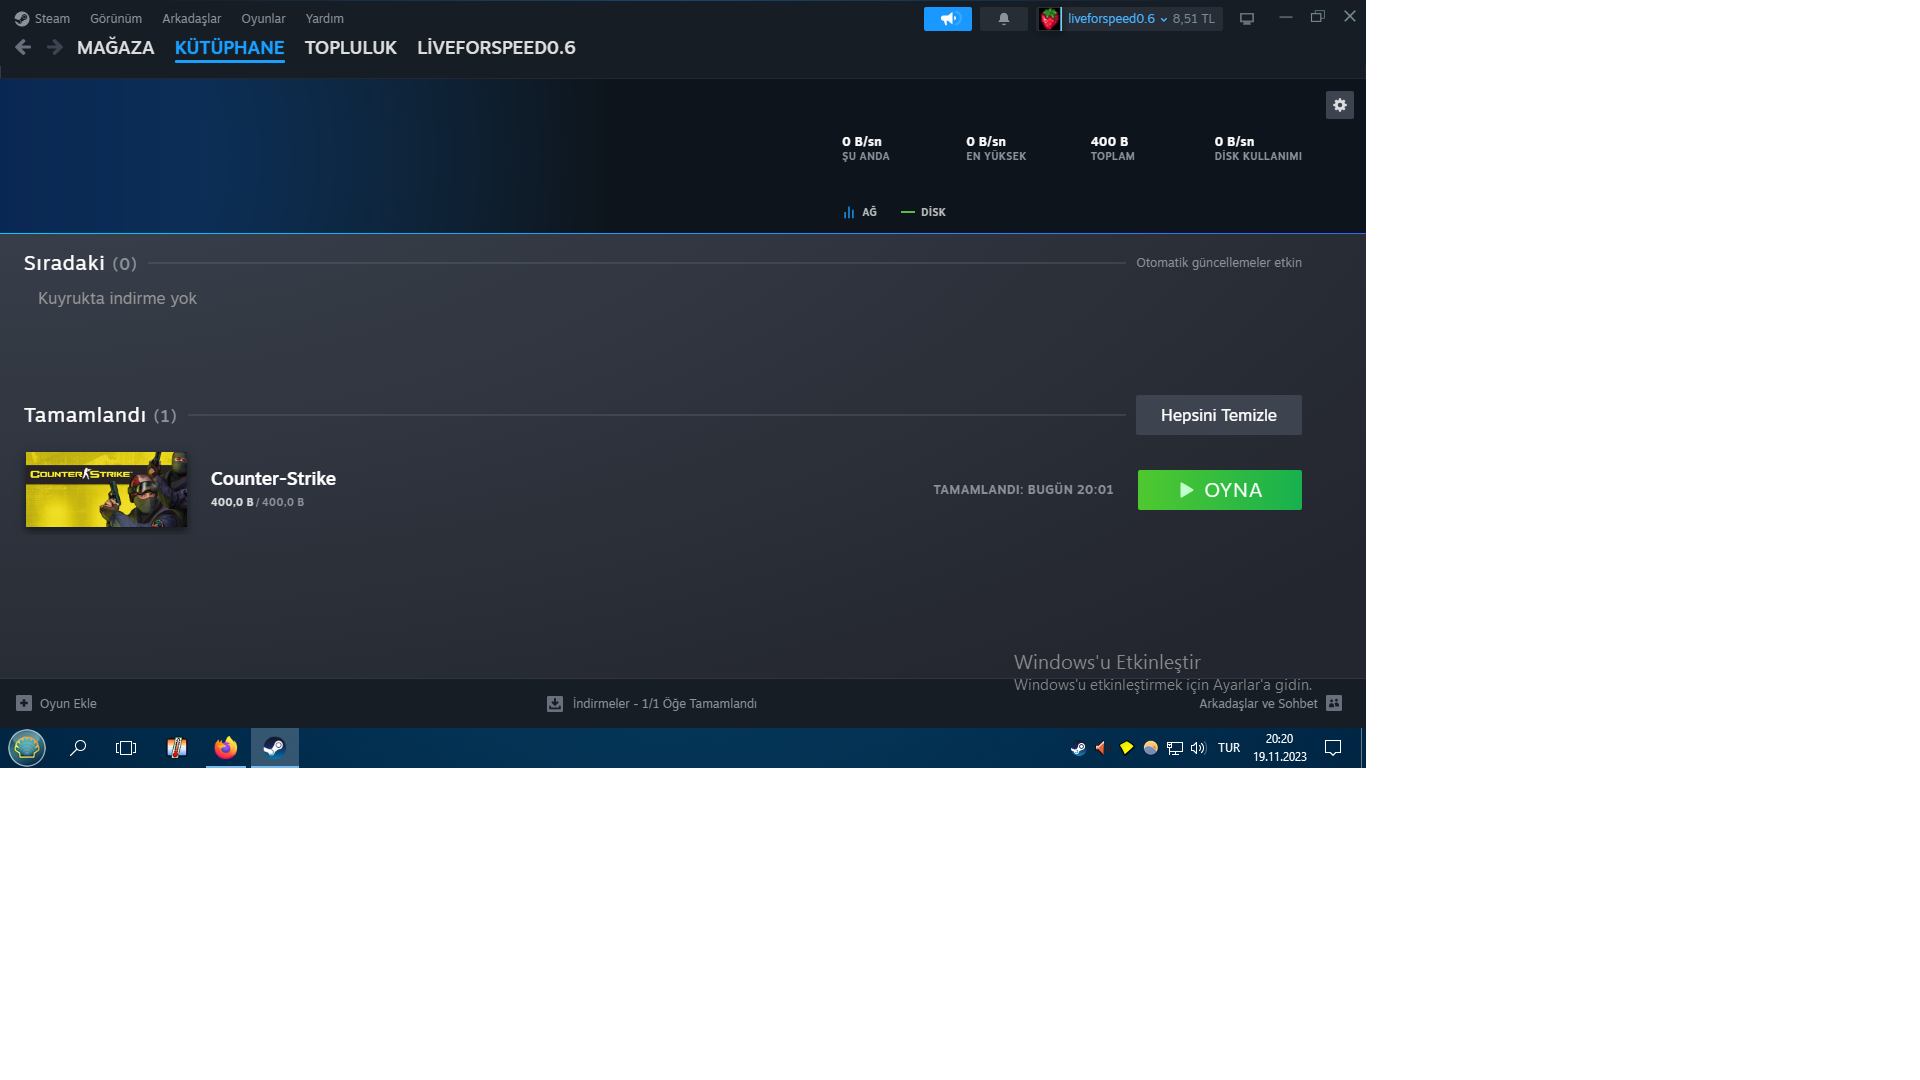This screenshot has height=1080, width=1920.
Task: Toggle the DİSK graph legend
Action: click(x=923, y=212)
